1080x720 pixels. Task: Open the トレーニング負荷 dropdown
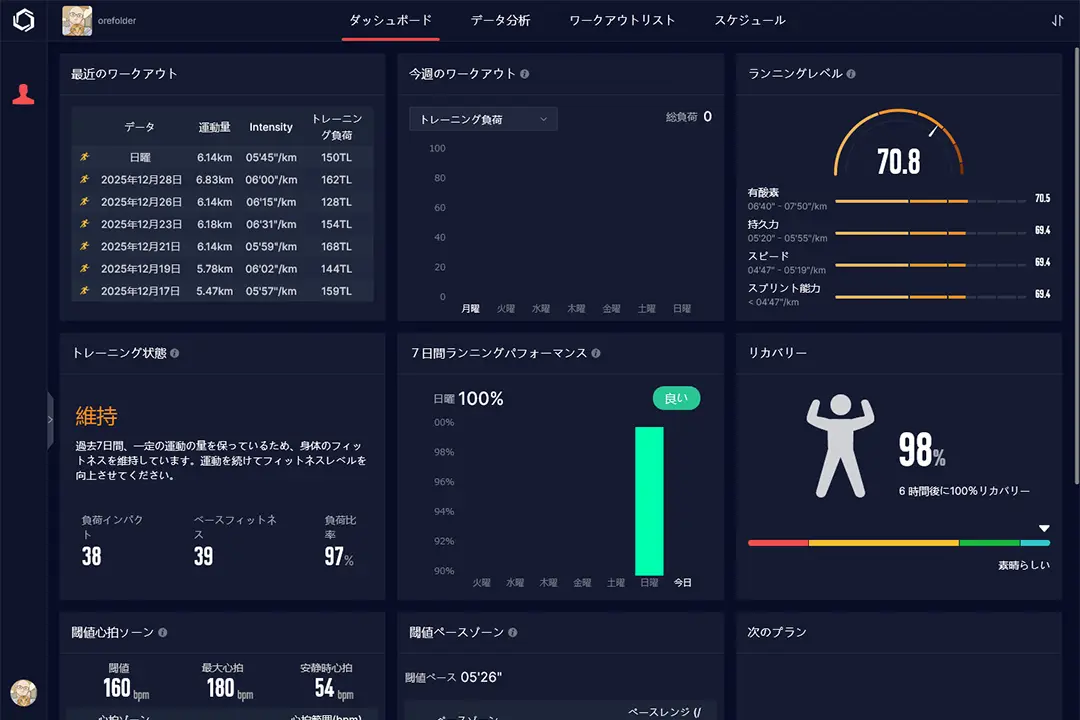coord(483,119)
